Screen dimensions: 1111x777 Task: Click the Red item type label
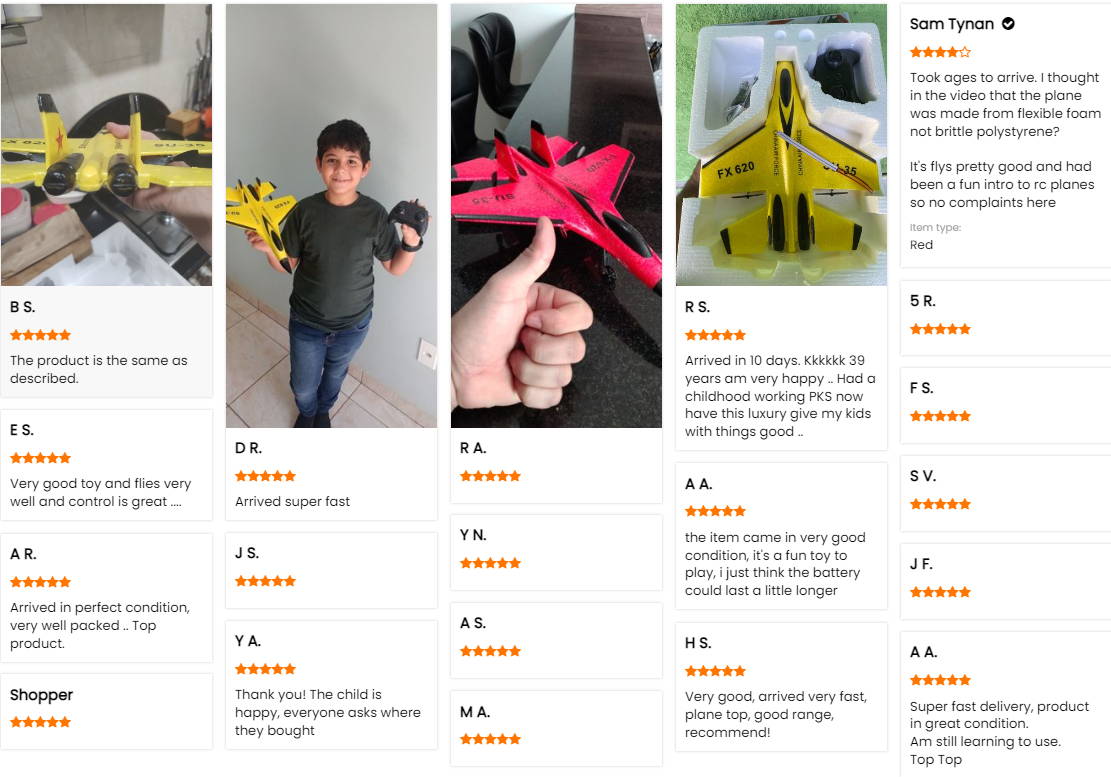(921, 244)
